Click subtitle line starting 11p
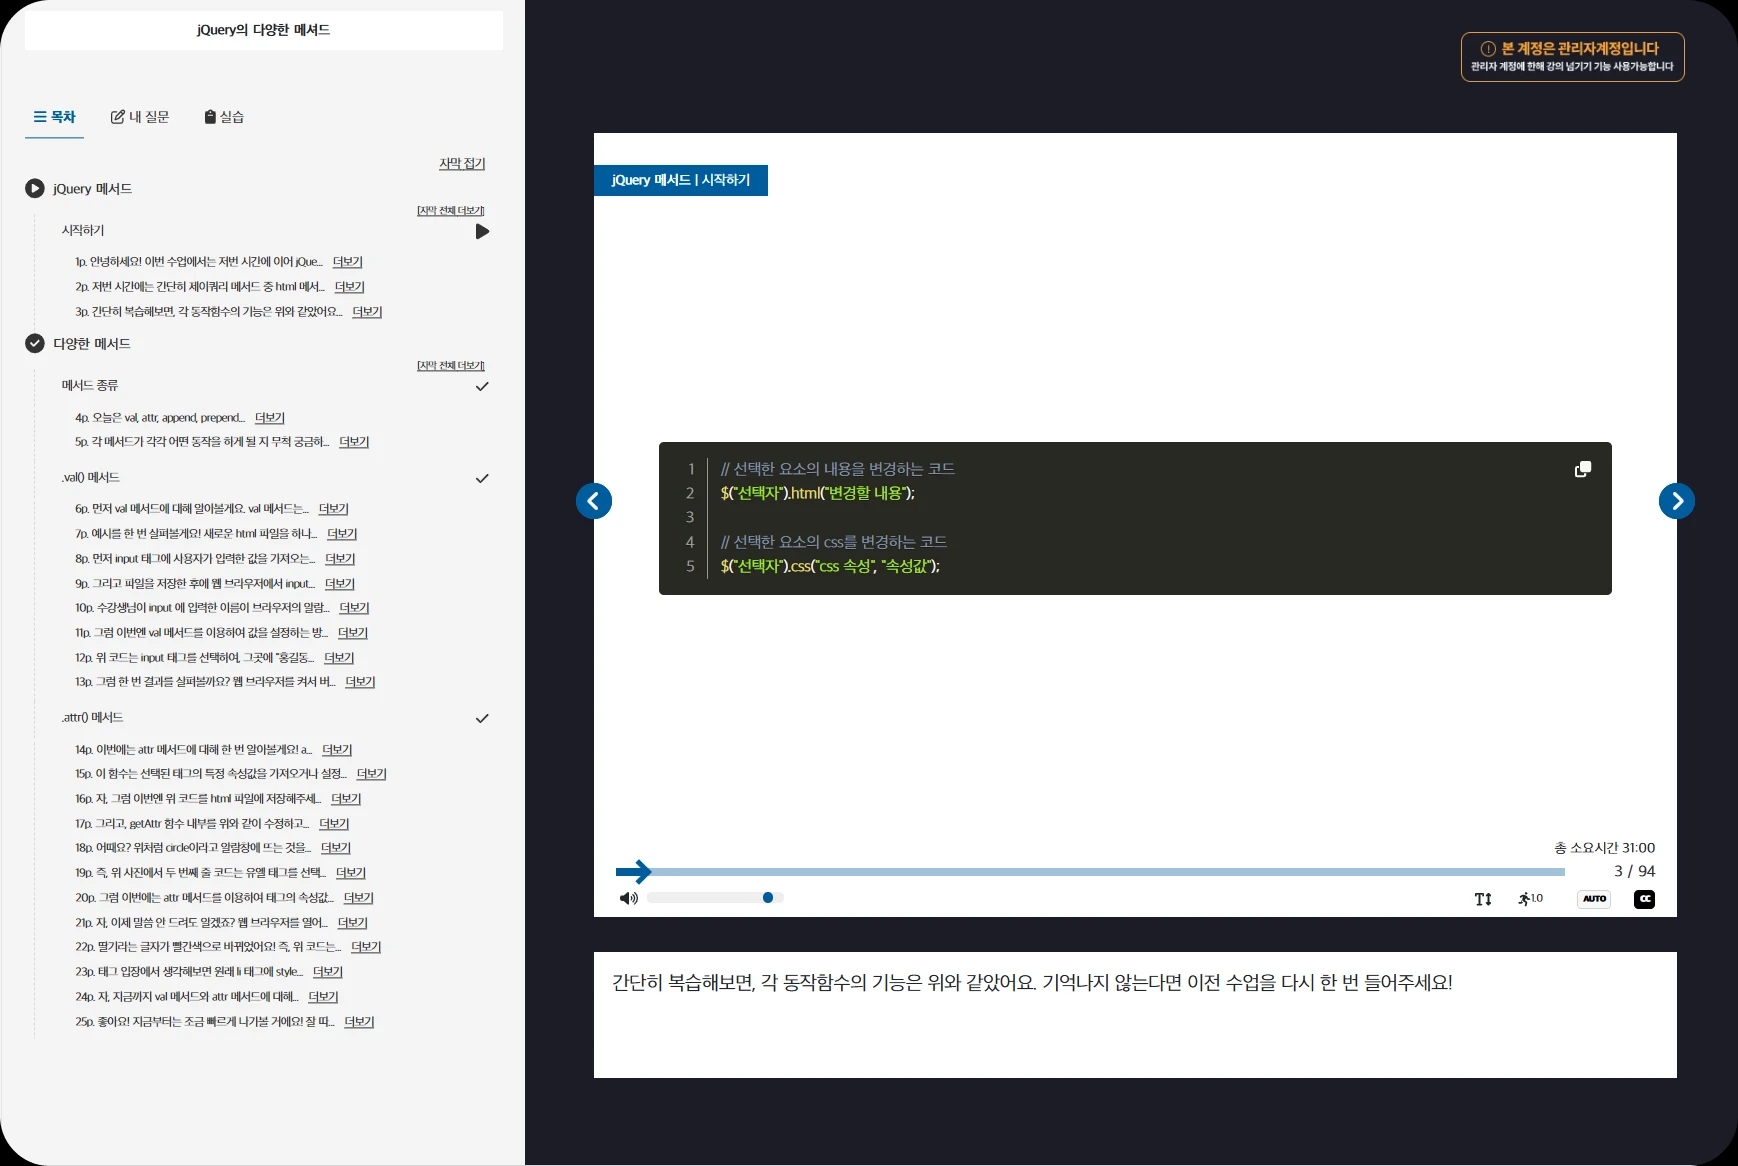Viewport: 1738px width, 1166px height. [x=201, y=633]
